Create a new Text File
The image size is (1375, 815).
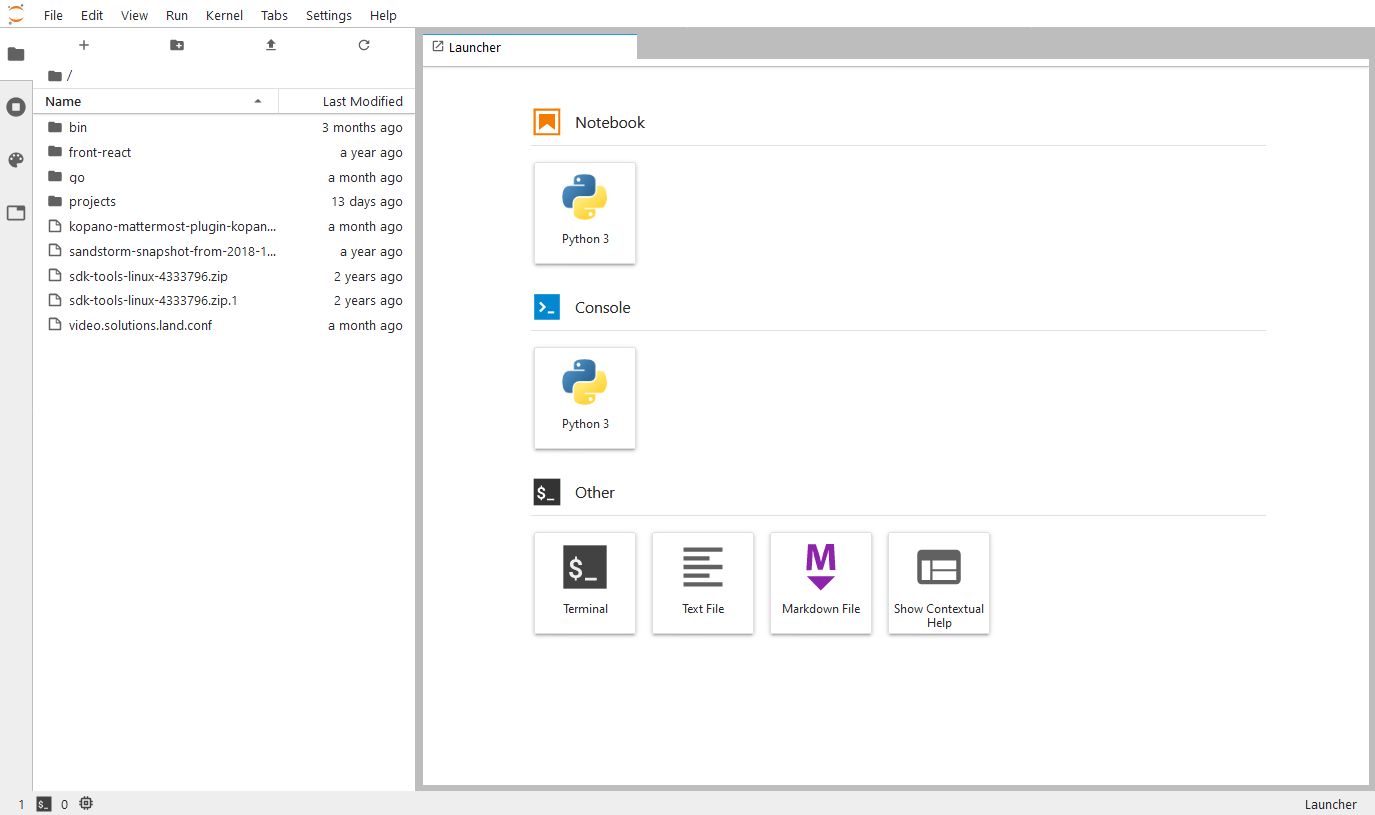(x=703, y=583)
